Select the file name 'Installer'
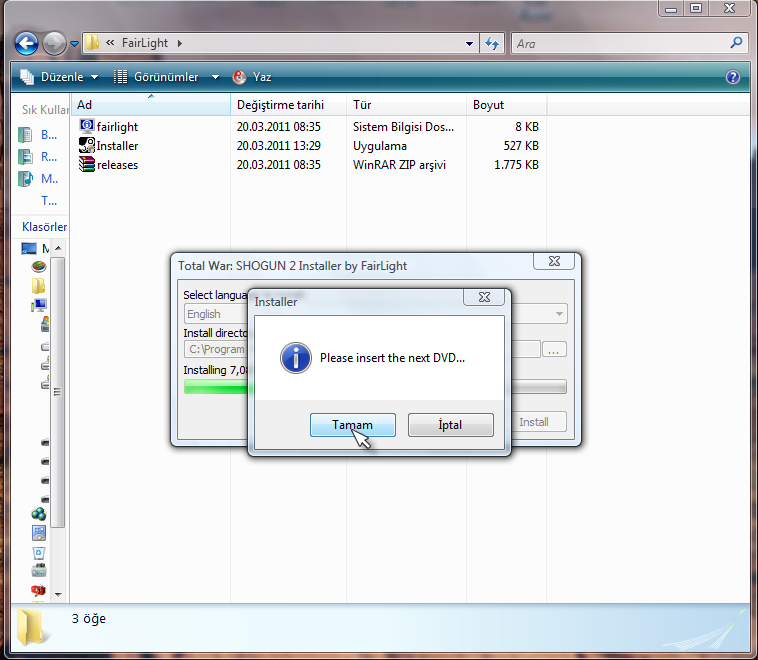The width and height of the screenshot is (758, 660). [x=117, y=146]
